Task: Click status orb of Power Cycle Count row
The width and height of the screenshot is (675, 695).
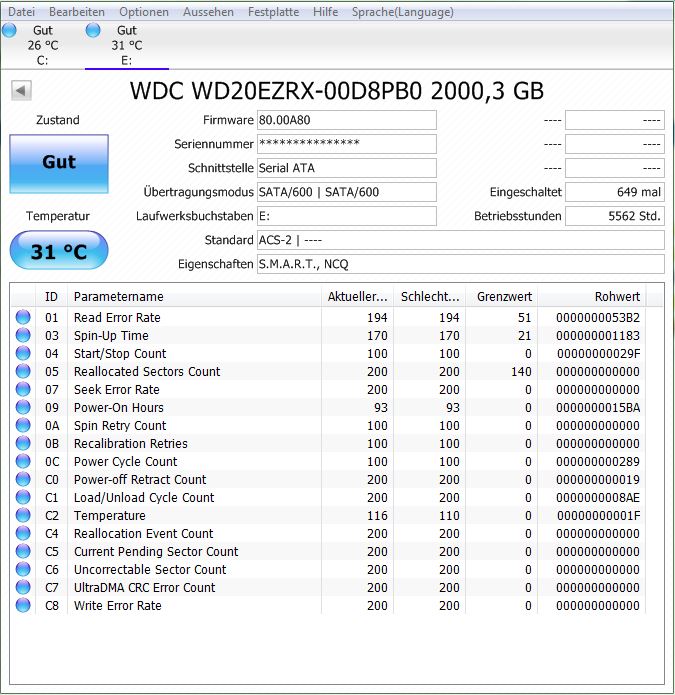Action: [x=23, y=461]
